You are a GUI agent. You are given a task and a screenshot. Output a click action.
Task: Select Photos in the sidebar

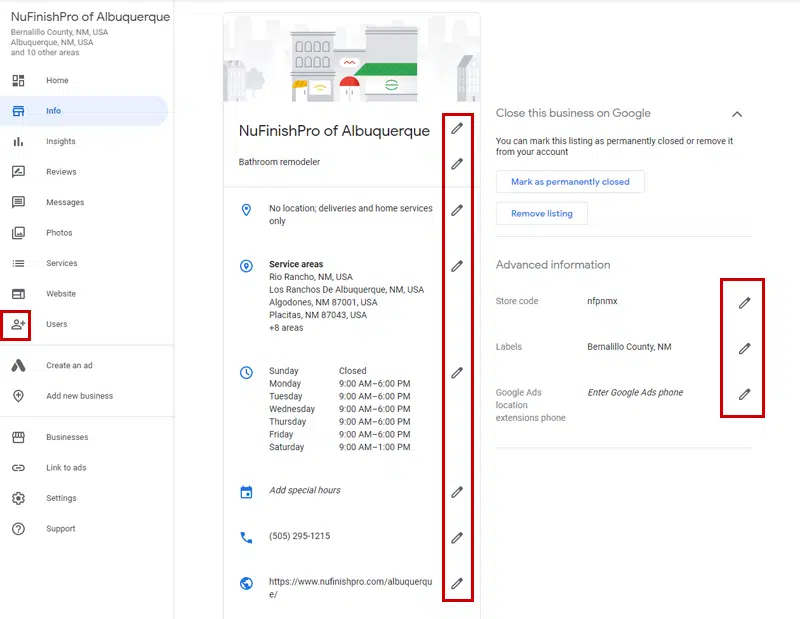(x=59, y=233)
